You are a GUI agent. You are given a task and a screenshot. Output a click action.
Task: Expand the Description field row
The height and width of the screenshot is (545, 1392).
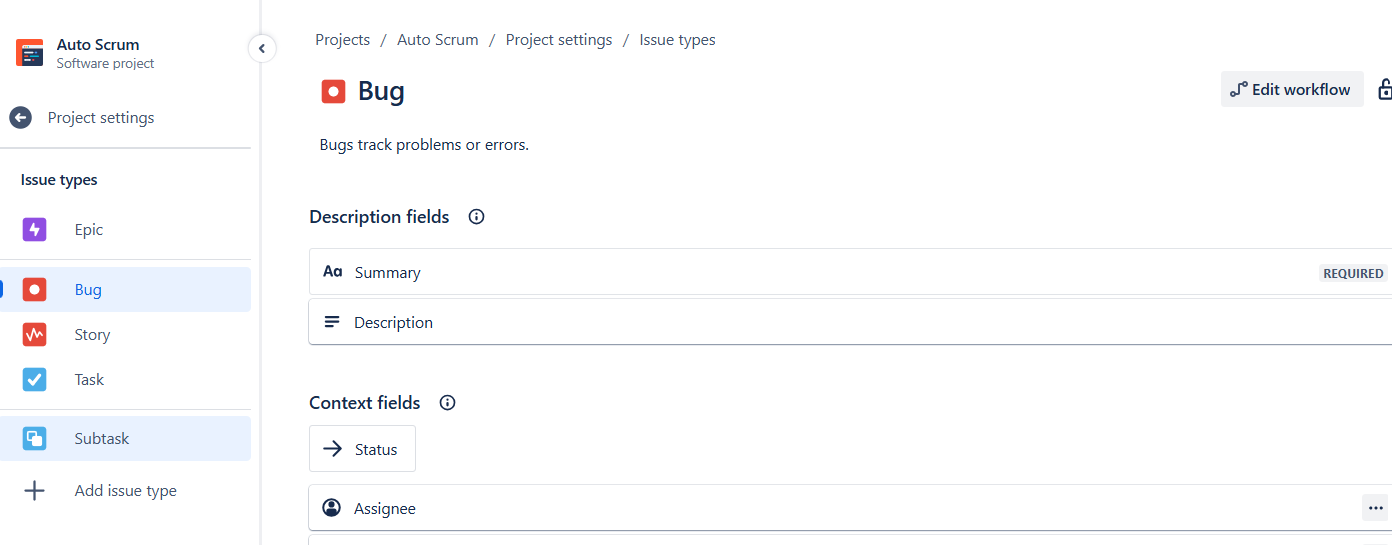pyautogui.click(x=850, y=322)
